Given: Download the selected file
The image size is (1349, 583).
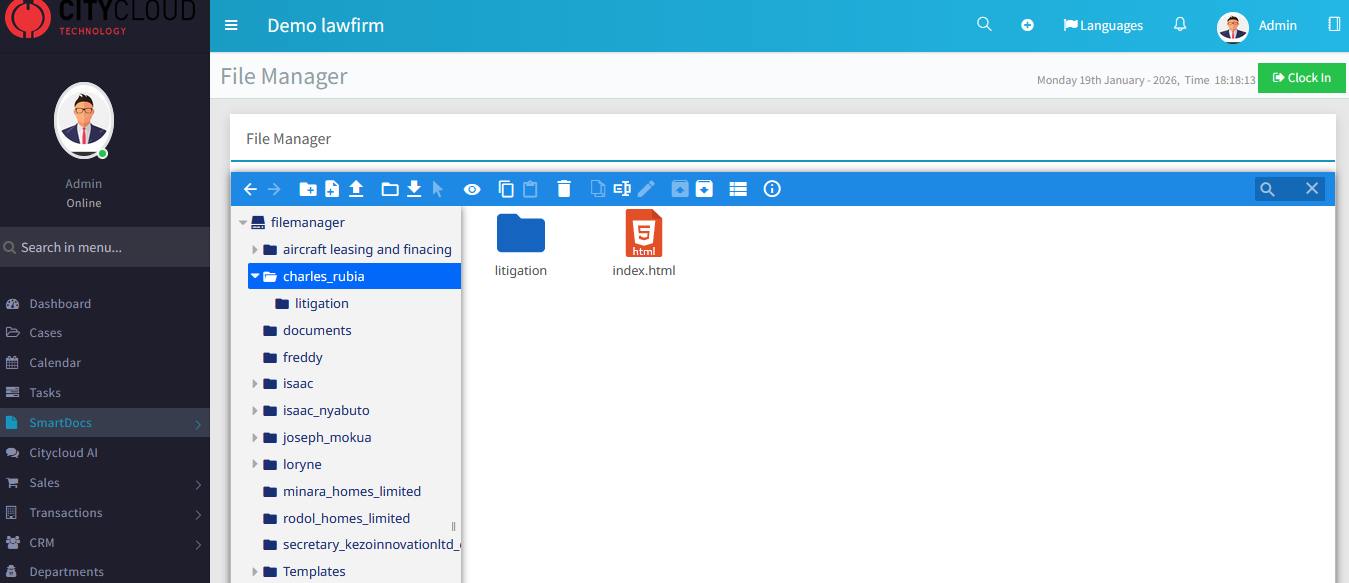Looking at the screenshot, I should click(413, 189).
